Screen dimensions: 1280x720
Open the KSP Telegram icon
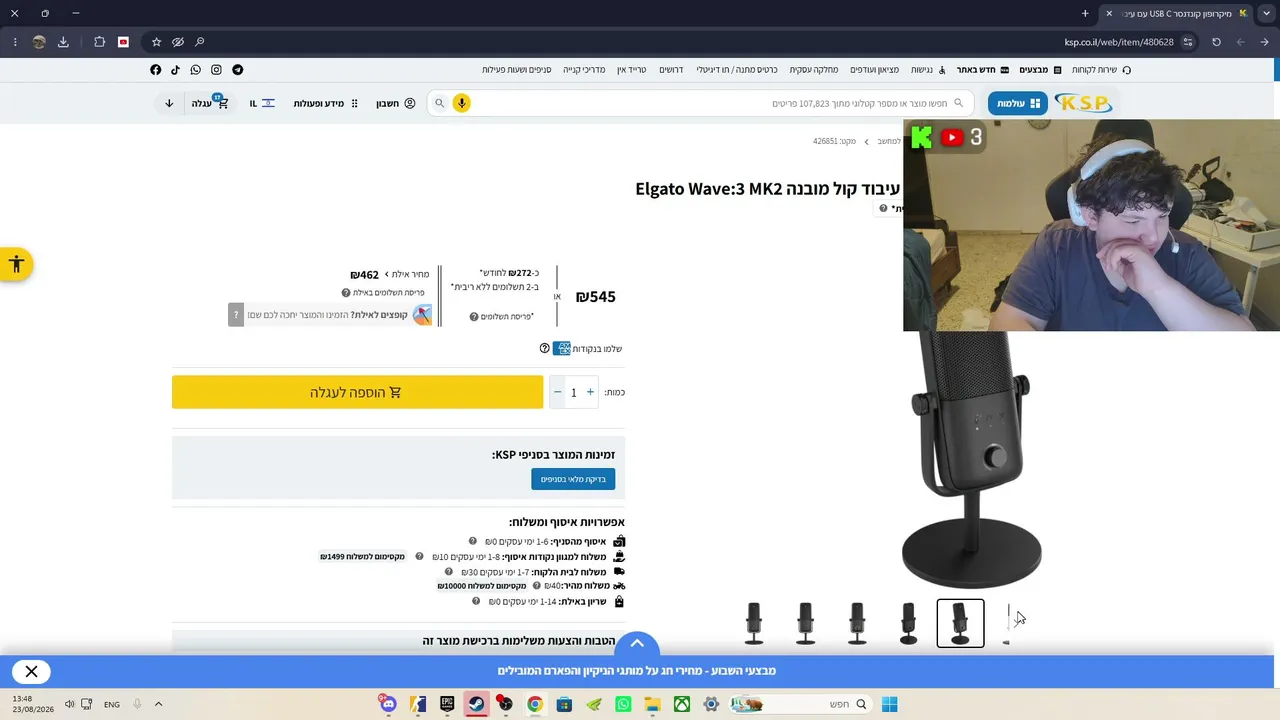click(x=237, y=70)
